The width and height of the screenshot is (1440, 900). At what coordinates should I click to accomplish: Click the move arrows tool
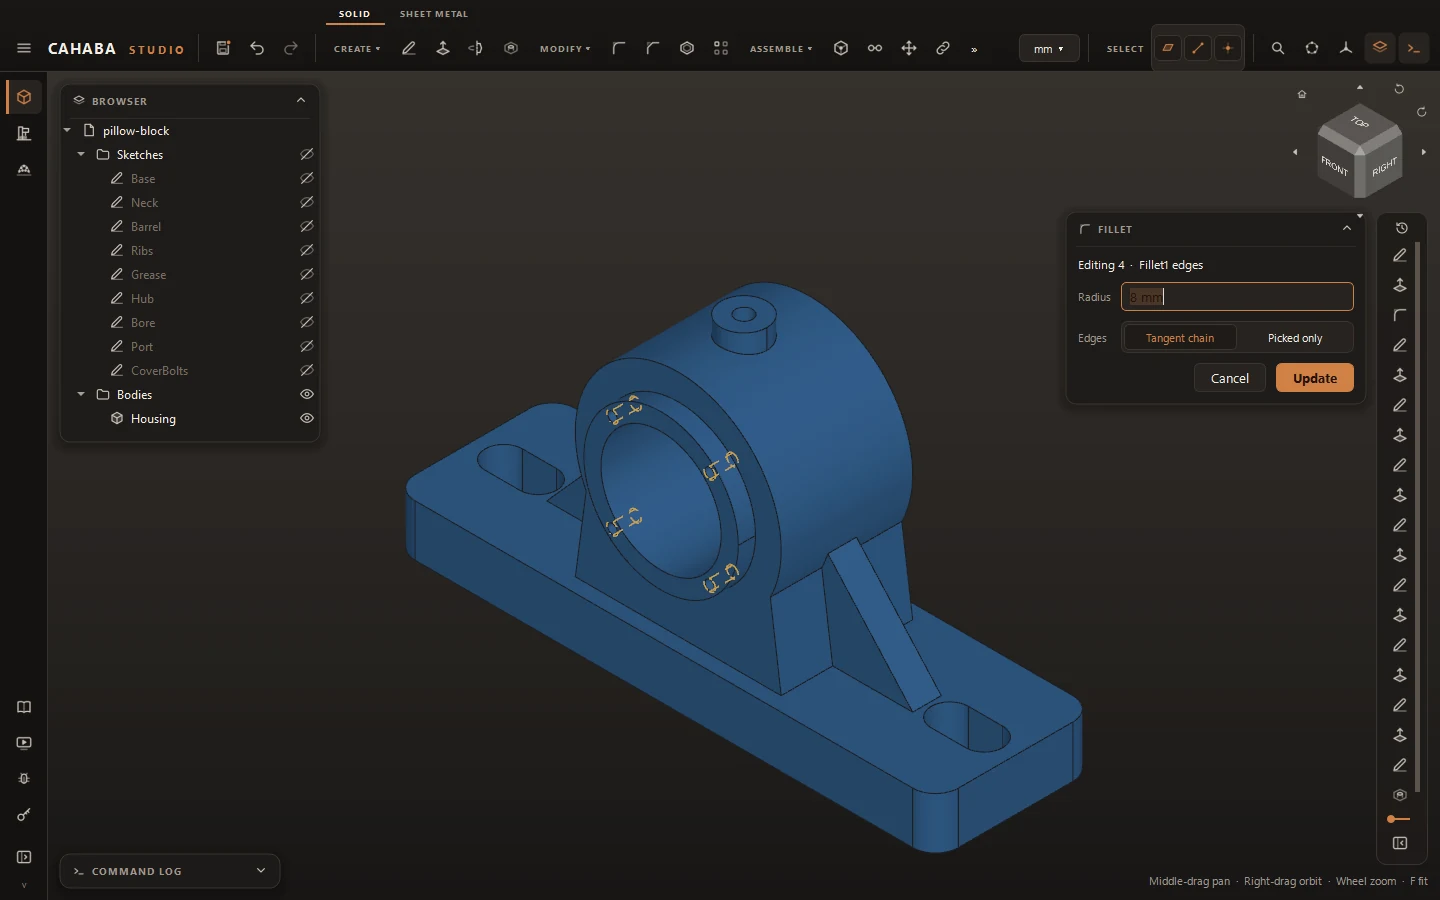(909, 48)
